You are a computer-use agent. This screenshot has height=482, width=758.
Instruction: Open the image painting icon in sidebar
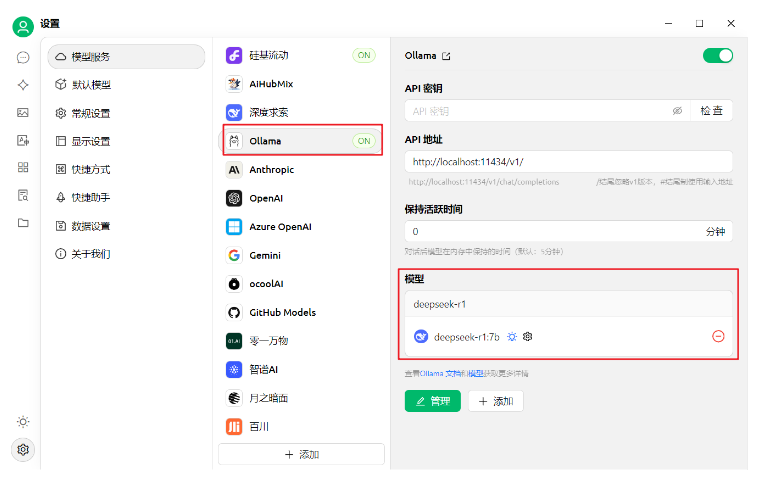tap(22, 113)
